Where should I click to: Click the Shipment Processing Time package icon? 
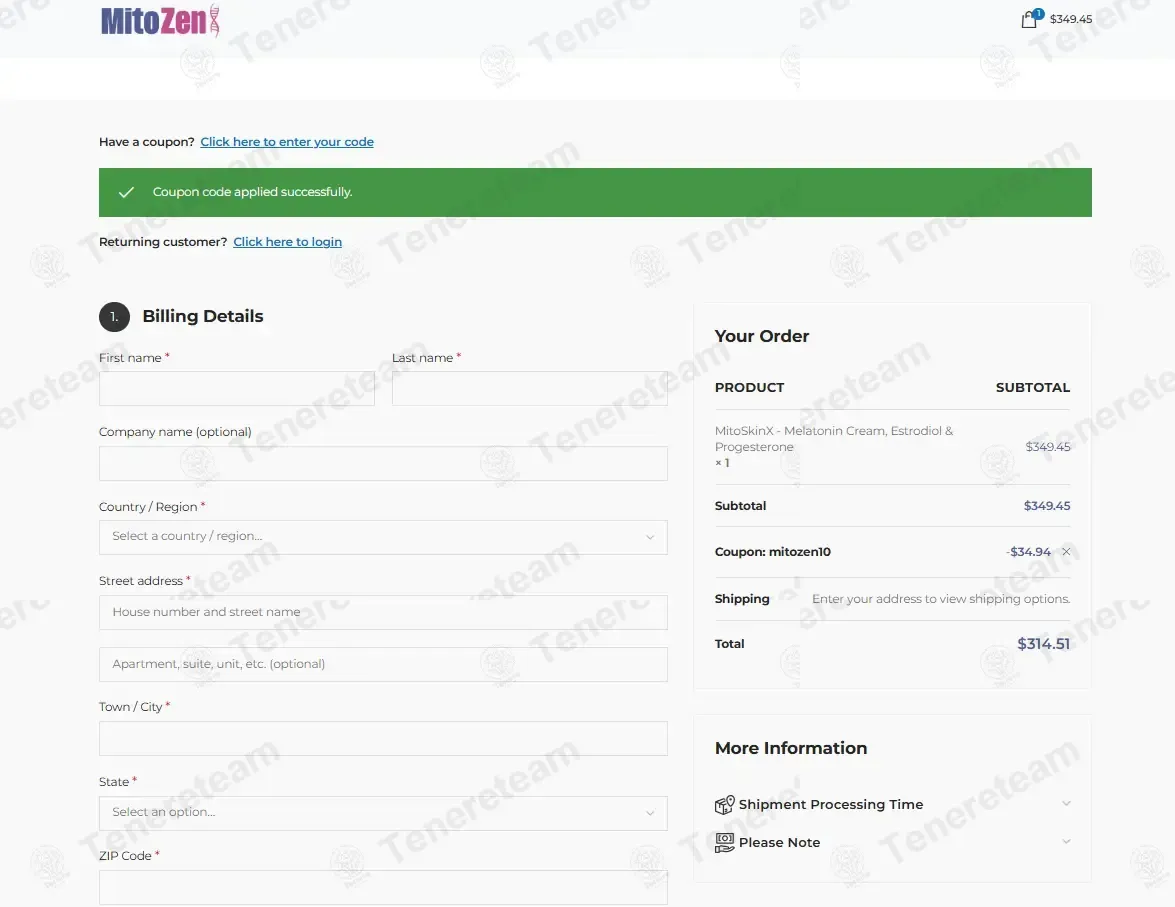(x=724, y=804)
